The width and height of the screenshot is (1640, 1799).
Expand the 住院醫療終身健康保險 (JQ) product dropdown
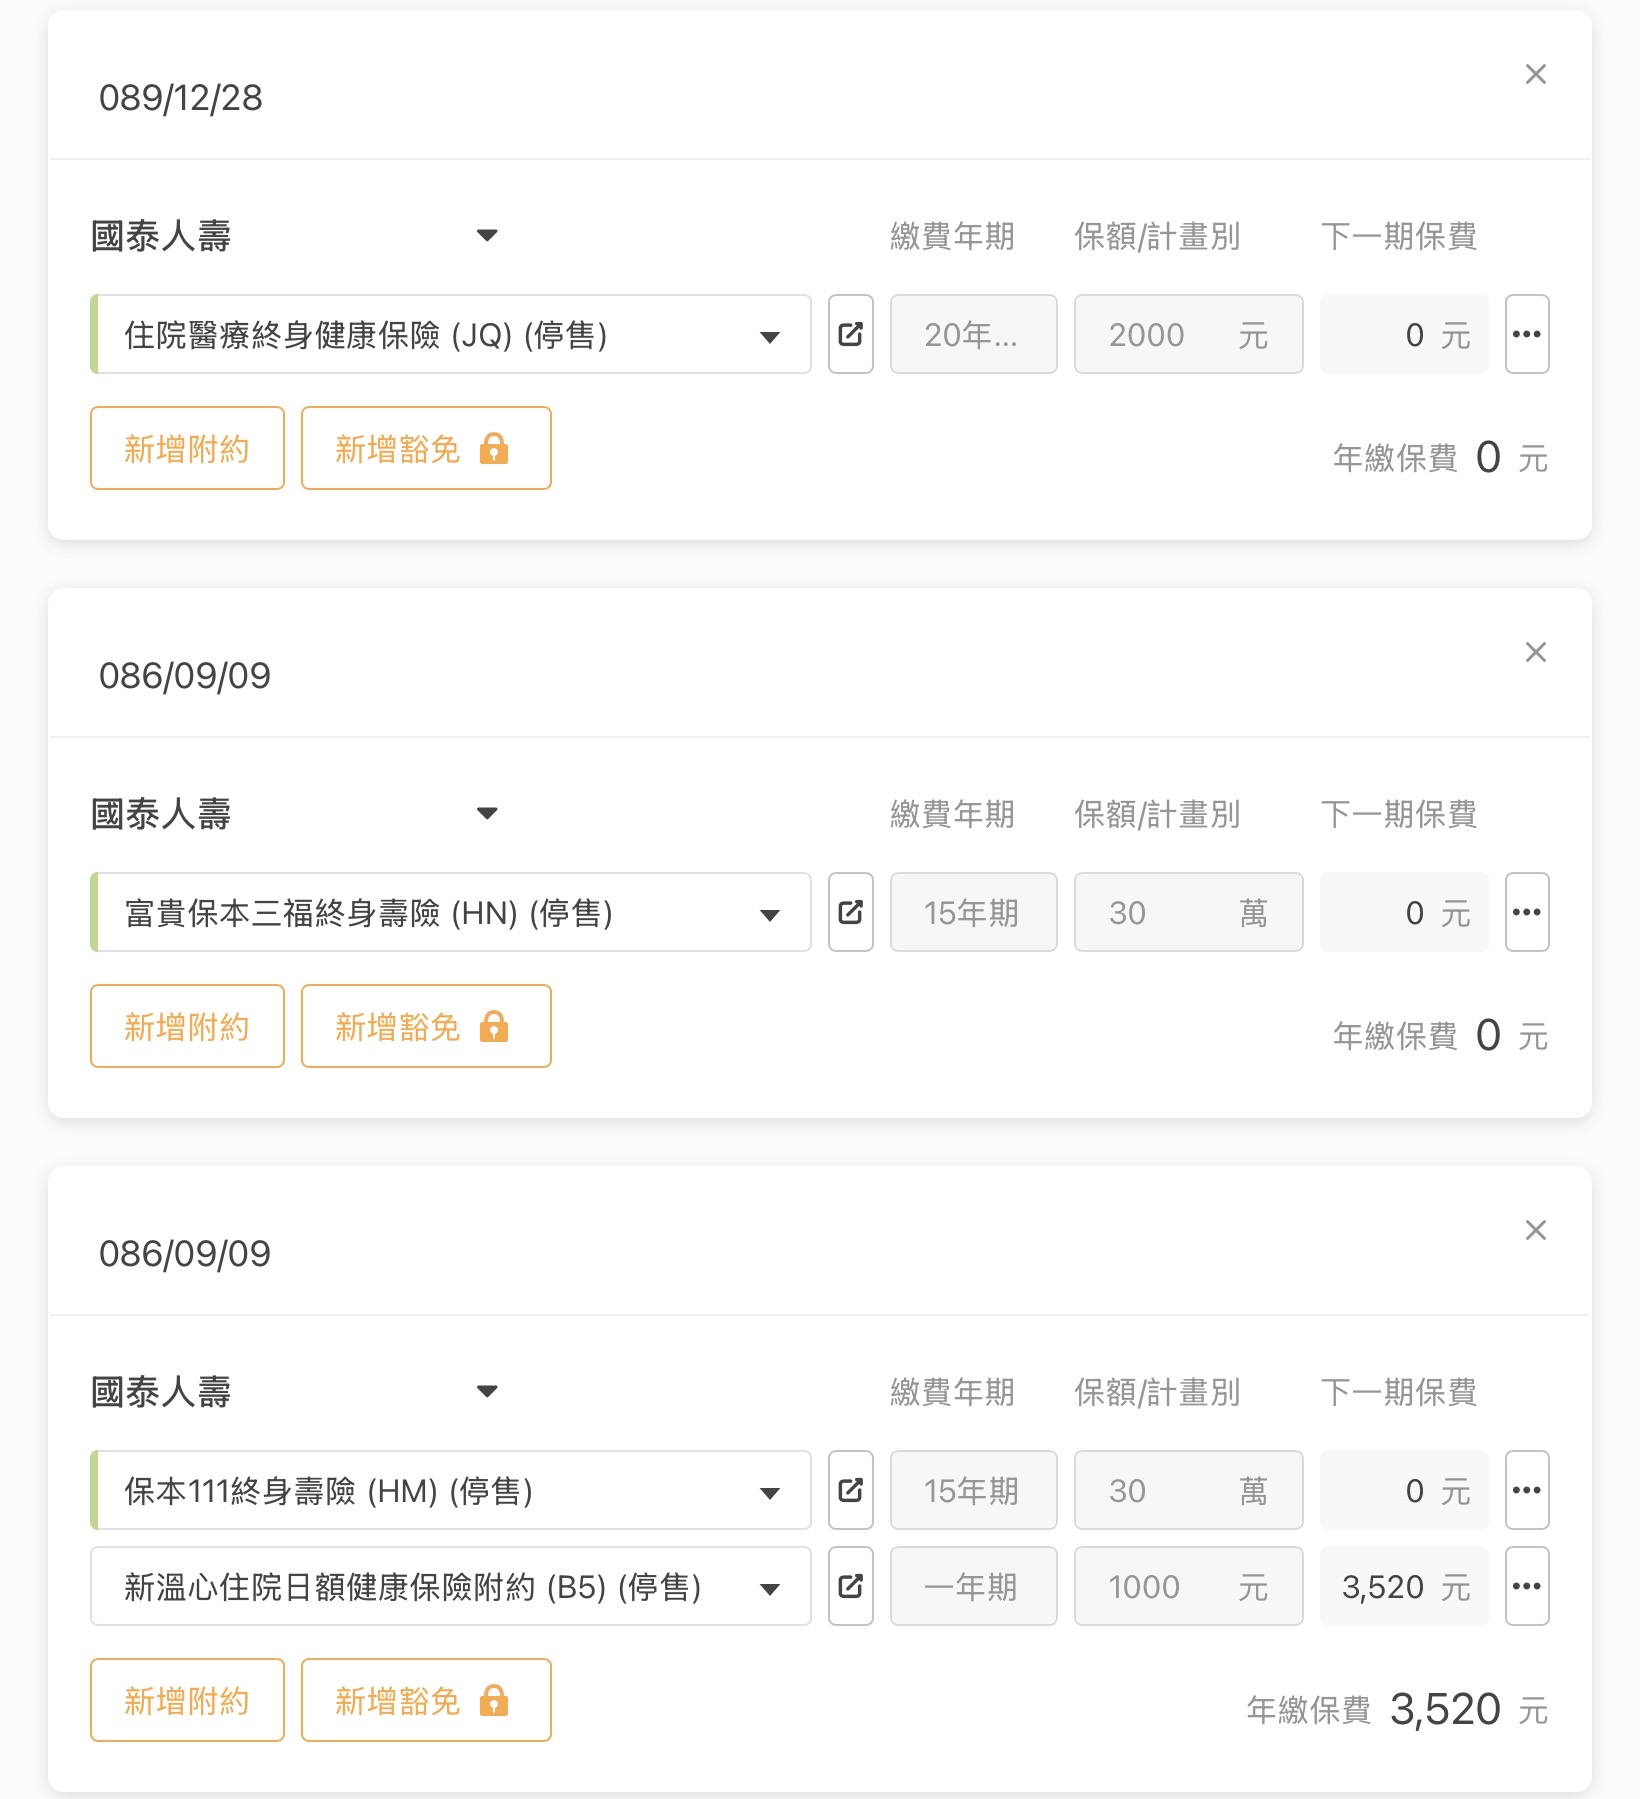point(769,336)
